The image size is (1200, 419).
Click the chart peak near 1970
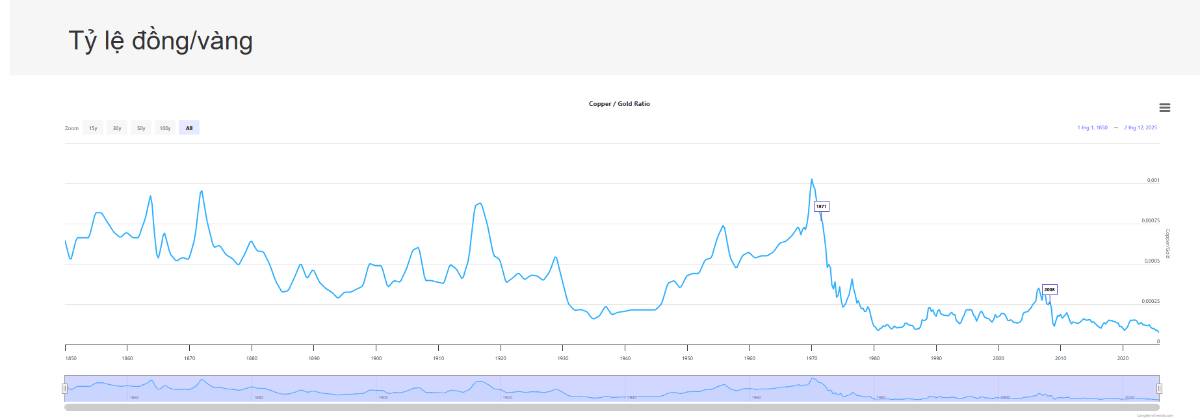[x=811, y=180]
